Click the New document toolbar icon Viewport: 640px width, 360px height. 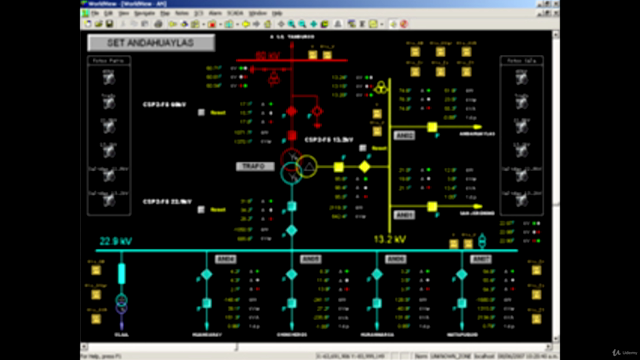point(88,24)
